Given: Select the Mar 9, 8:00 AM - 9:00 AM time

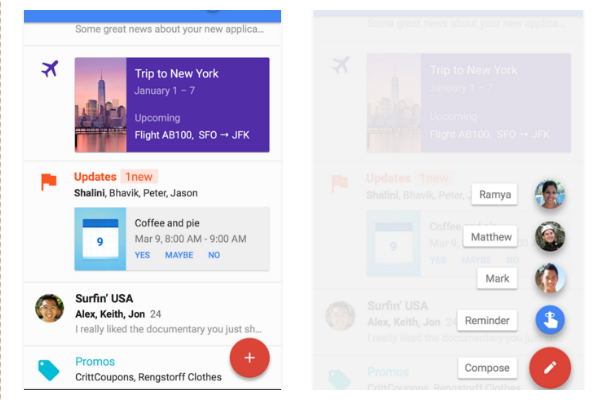Looking at the screenshot, I should tap(191, 239).
